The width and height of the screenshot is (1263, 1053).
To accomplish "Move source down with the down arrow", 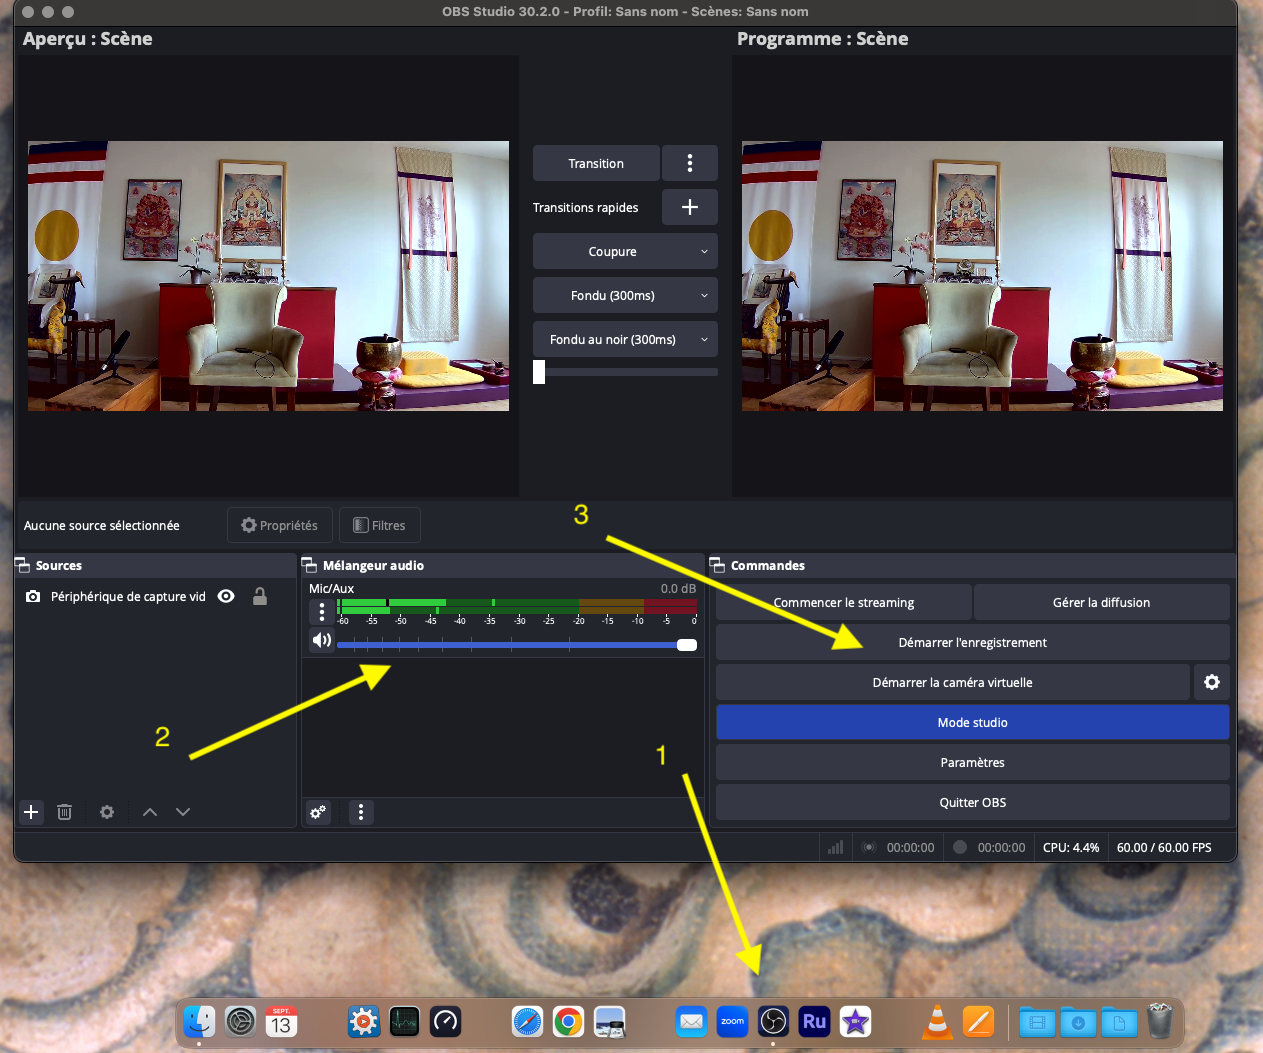I will (x=183, y=812).
